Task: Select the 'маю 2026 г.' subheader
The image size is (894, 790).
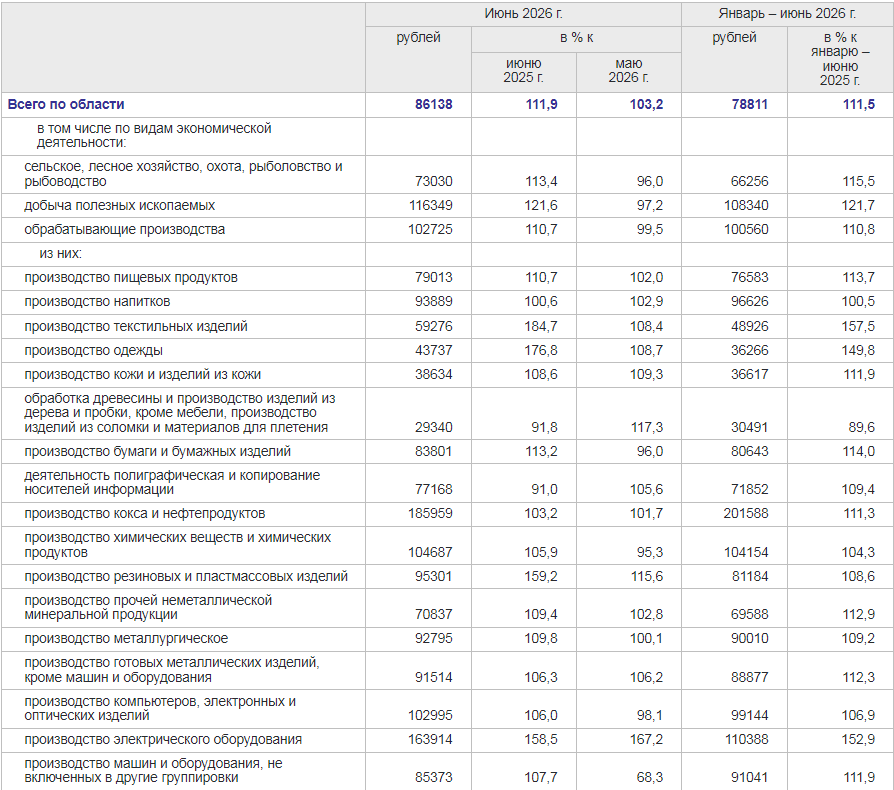Action: tap(628, 71)
